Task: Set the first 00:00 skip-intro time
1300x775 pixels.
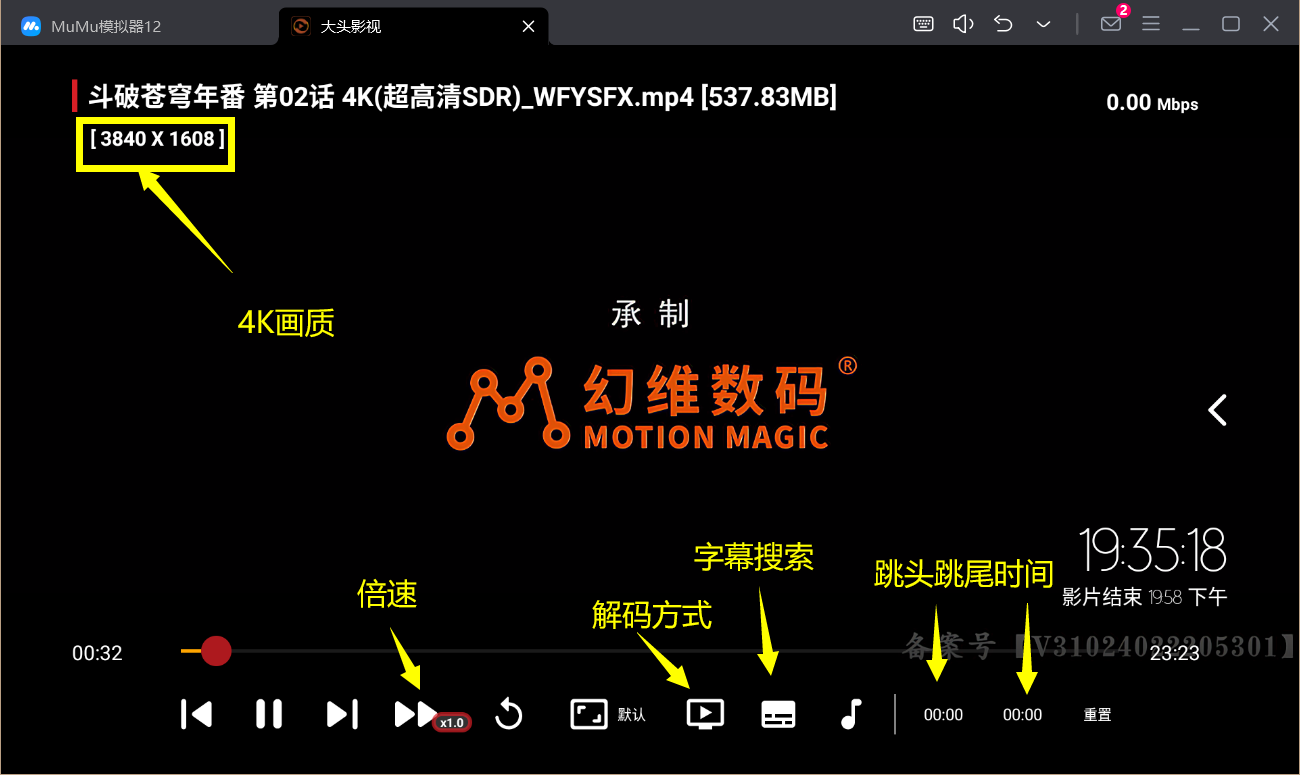Action: coord(943,715)
